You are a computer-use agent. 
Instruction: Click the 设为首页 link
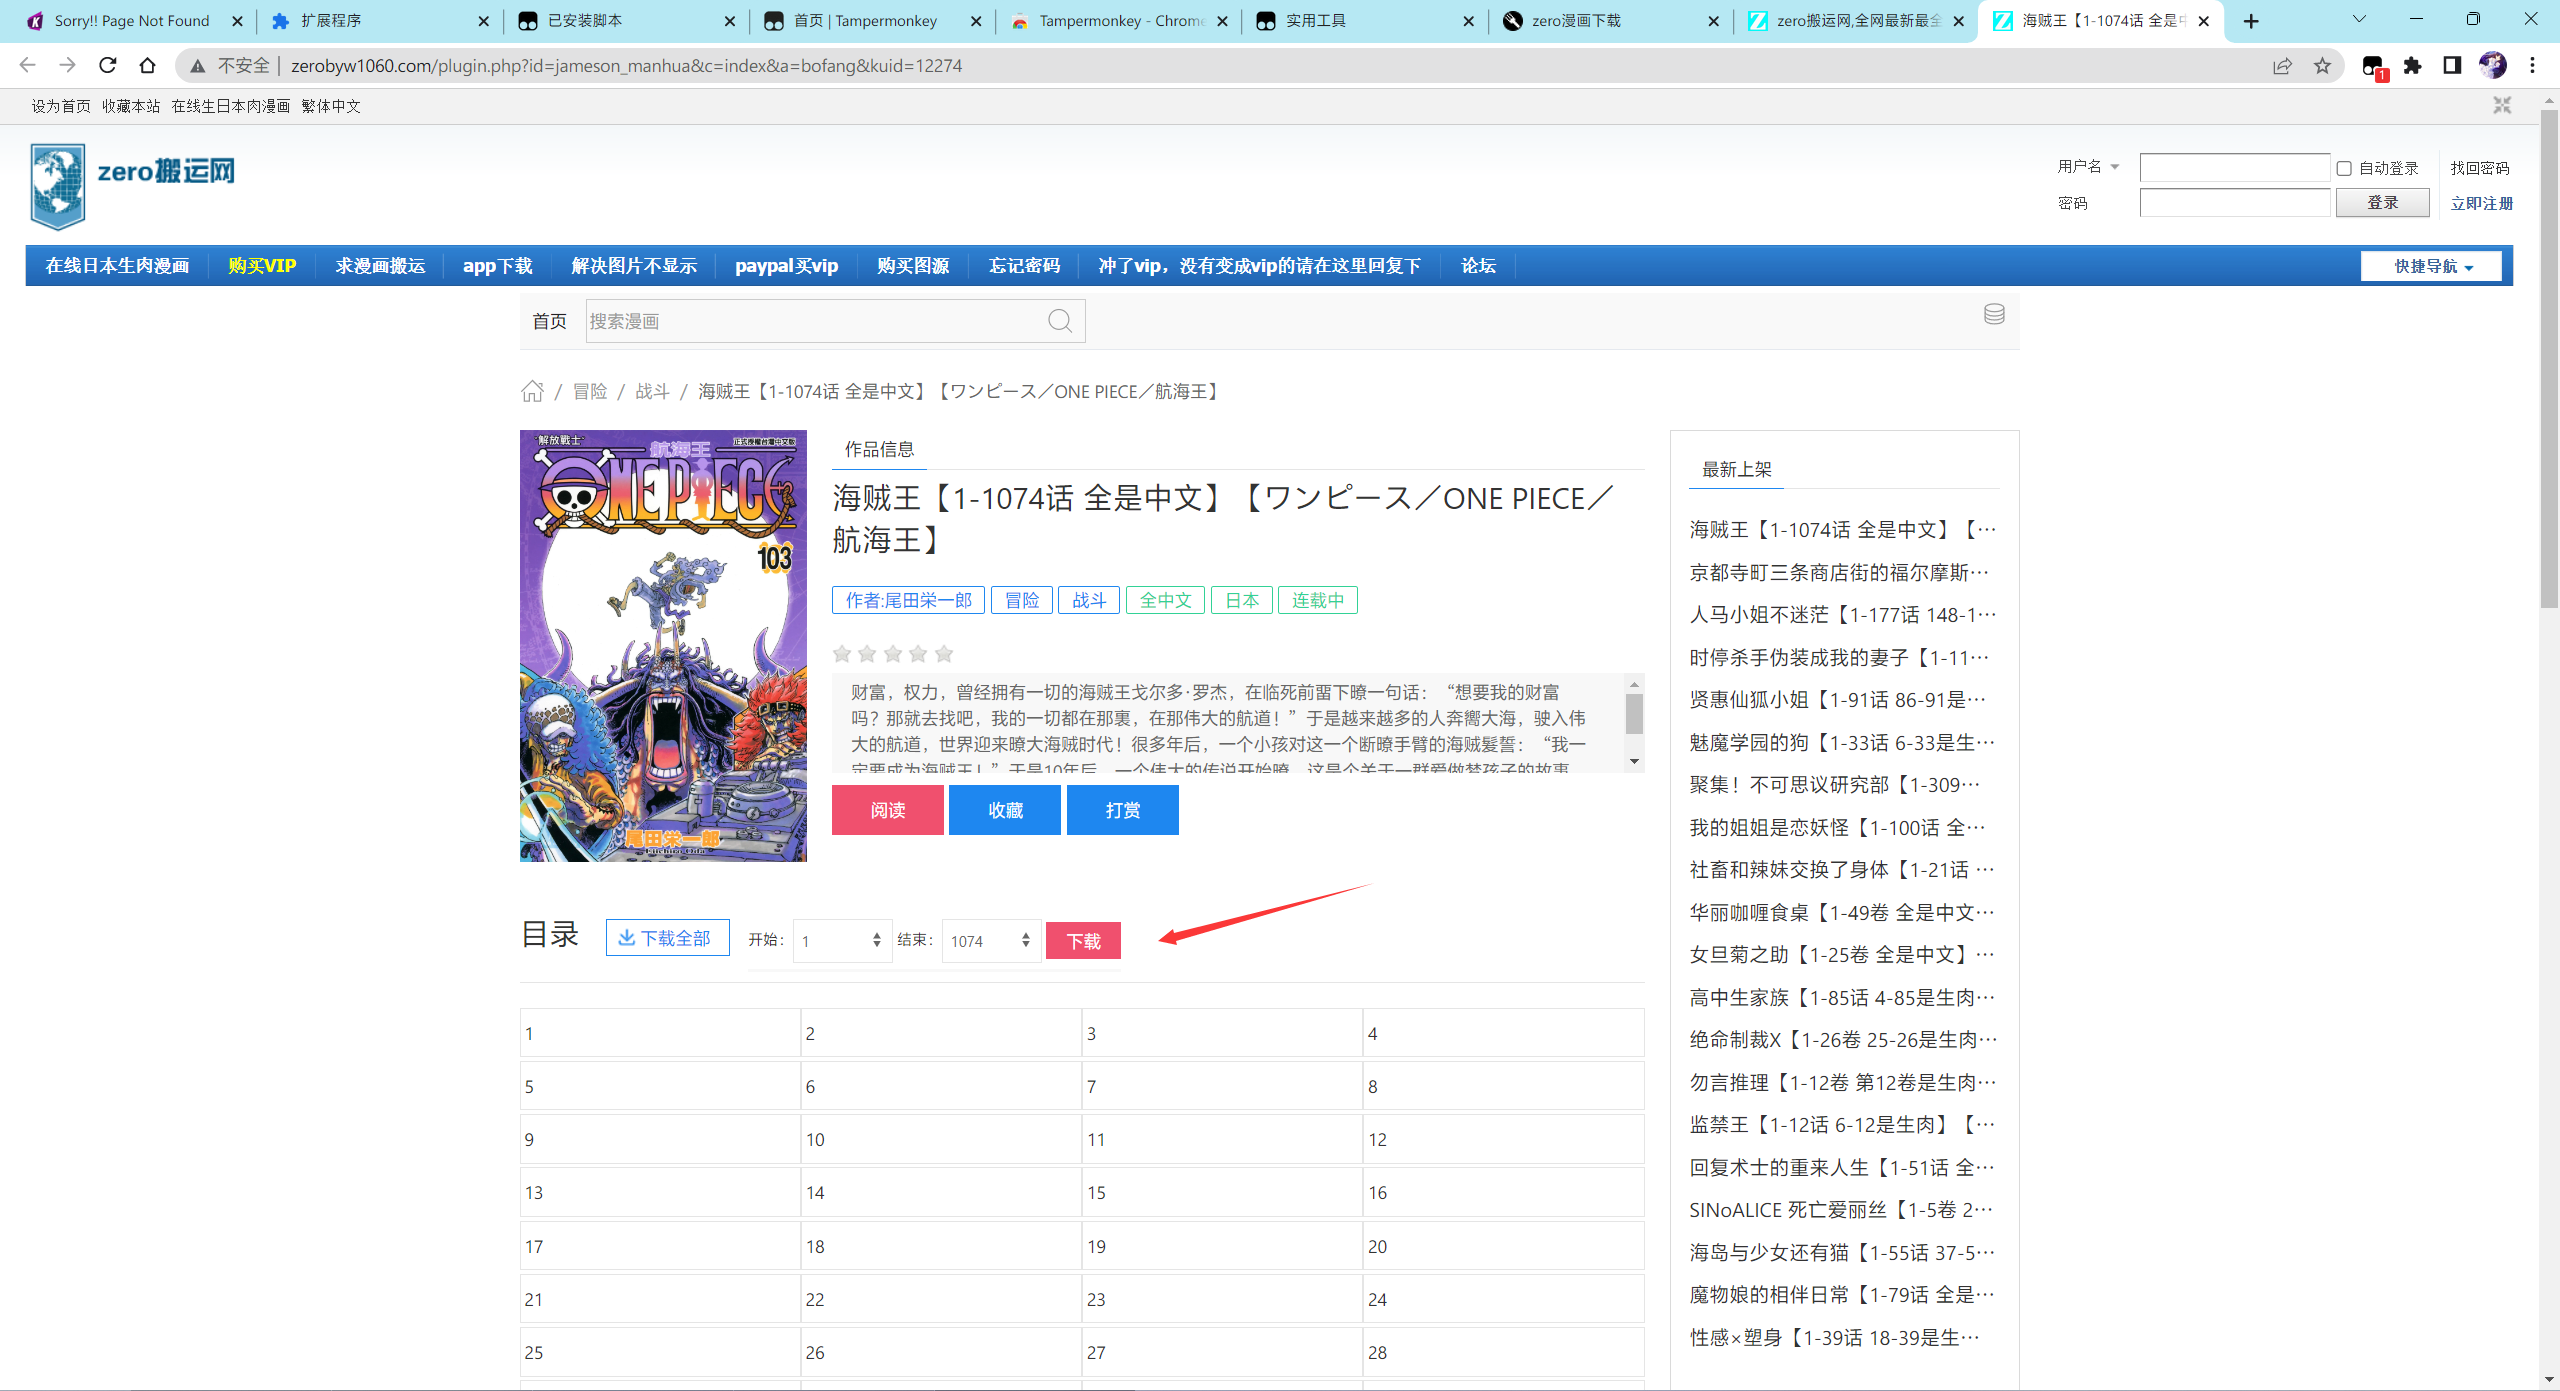[x=61, y=106]
